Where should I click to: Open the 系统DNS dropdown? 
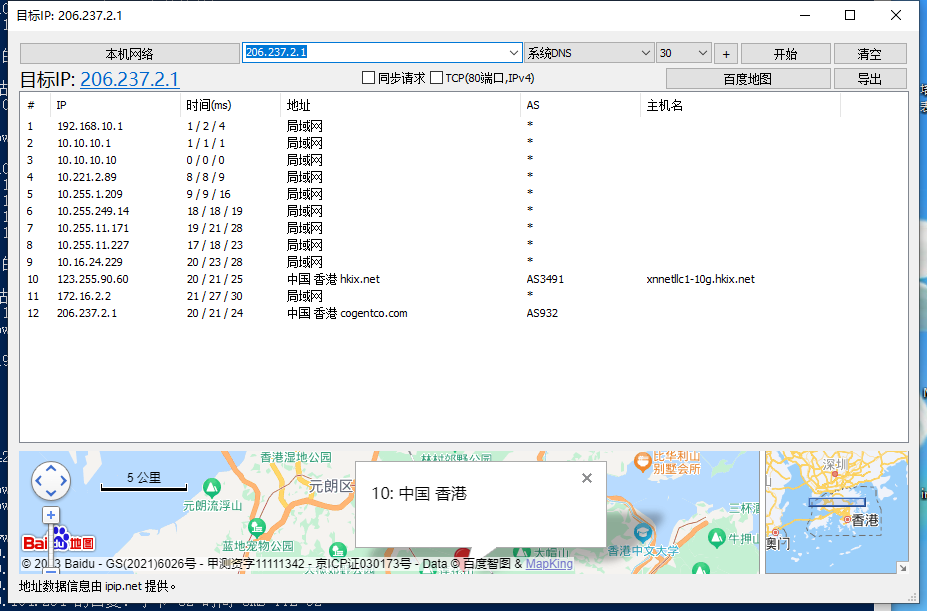(x=645, y=53)
